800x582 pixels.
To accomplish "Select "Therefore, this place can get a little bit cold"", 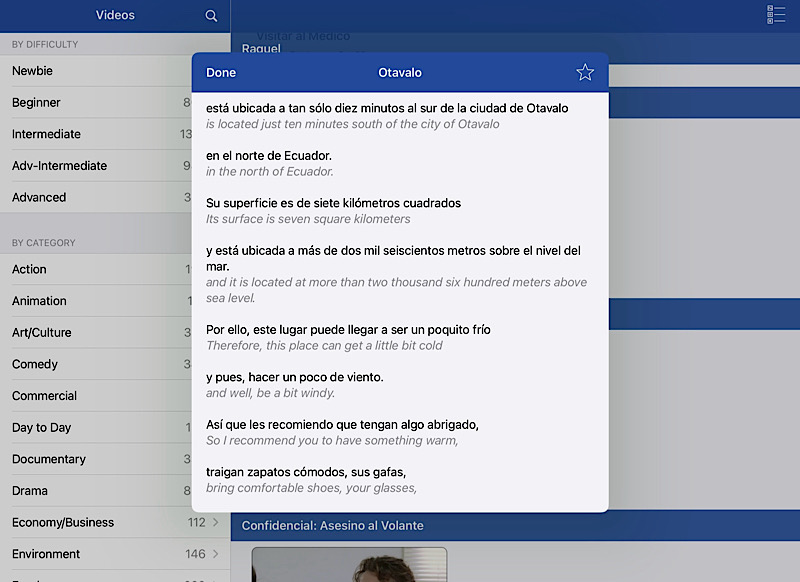I will (324, 345).
